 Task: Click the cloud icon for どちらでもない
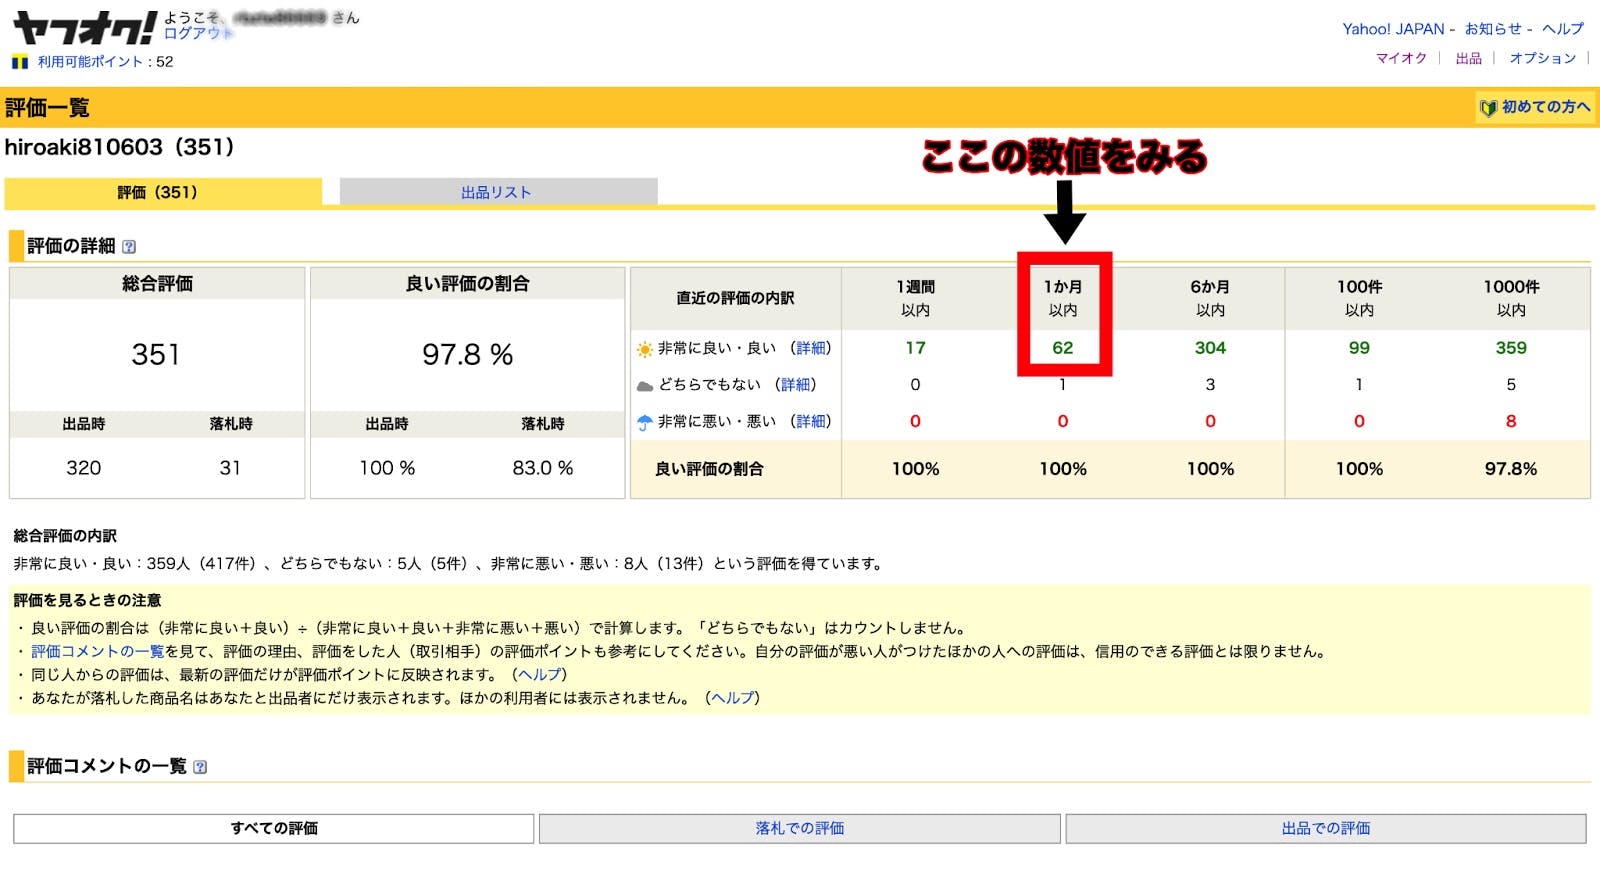pos(645,386)
